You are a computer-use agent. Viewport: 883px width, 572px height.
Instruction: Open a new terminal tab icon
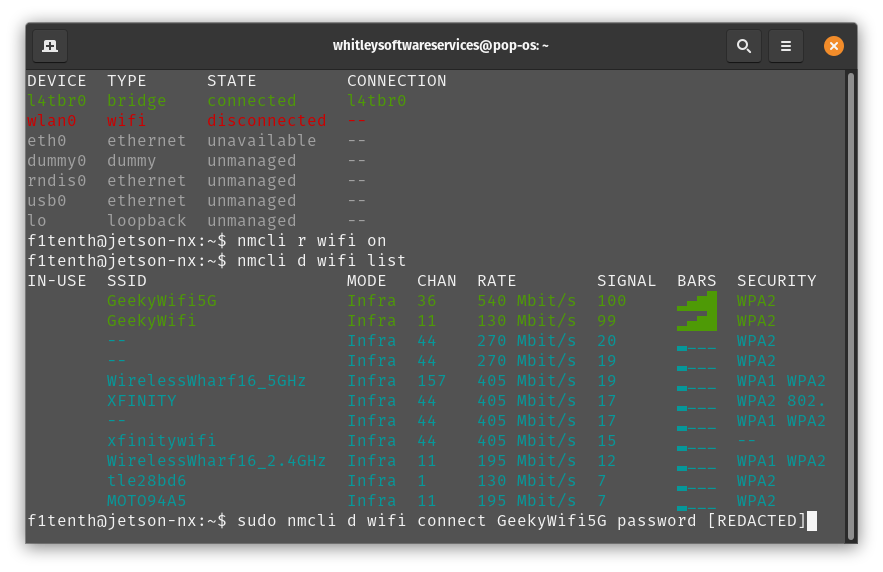(x=50, y=46)
